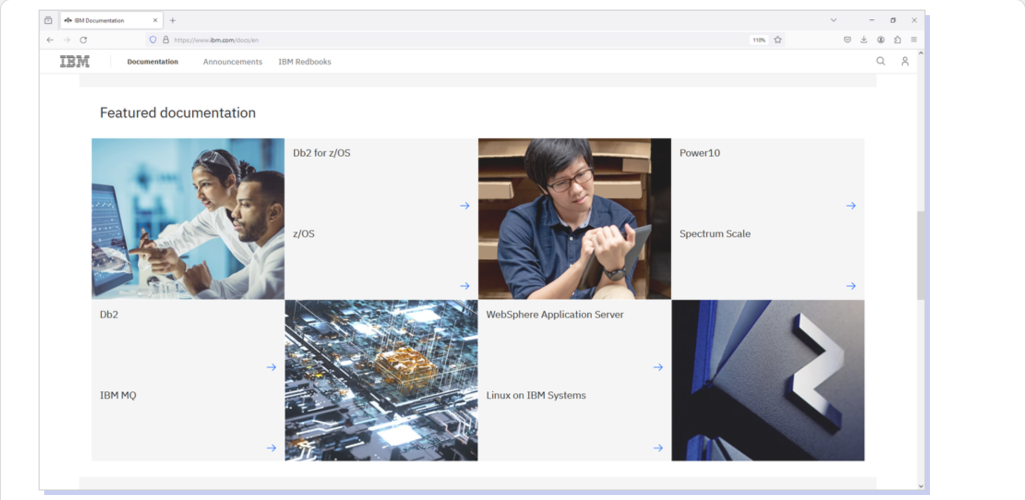Click the metallic Z logo image
Image resolution: width=1025 pixels, height=500 pixels.
point(768,380)
